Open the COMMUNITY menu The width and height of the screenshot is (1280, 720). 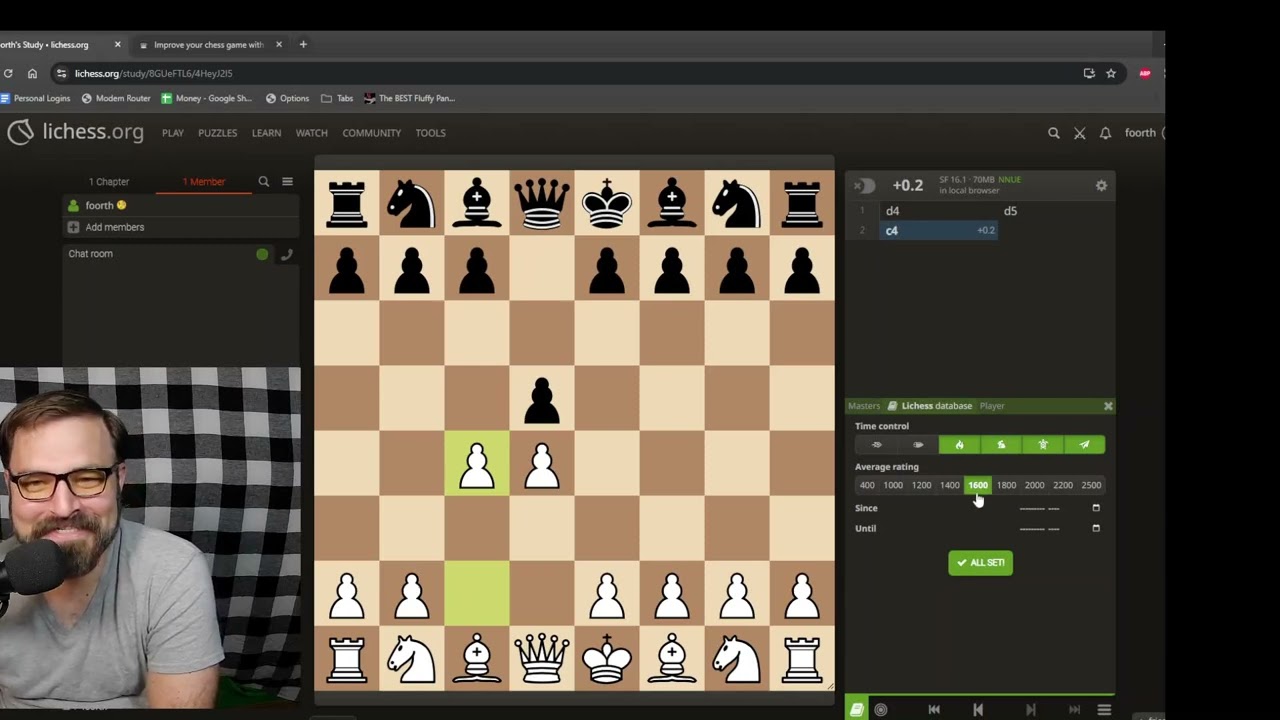click(371, 133)
